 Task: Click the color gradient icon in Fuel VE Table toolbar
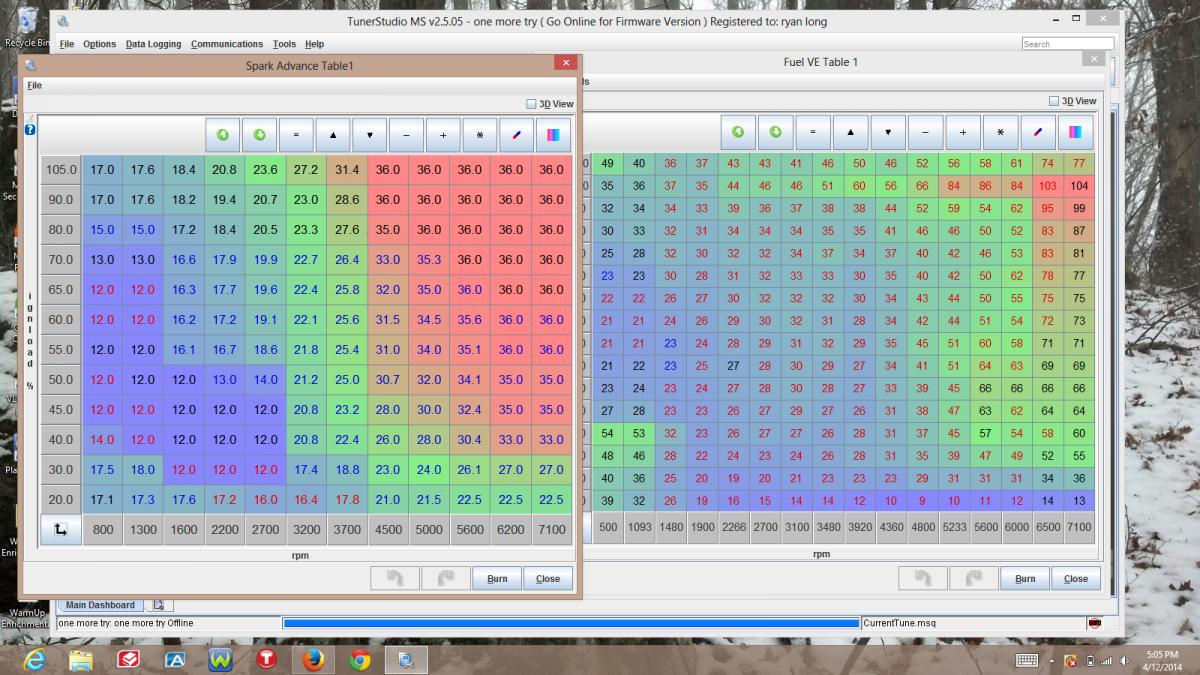(1075, 132)
